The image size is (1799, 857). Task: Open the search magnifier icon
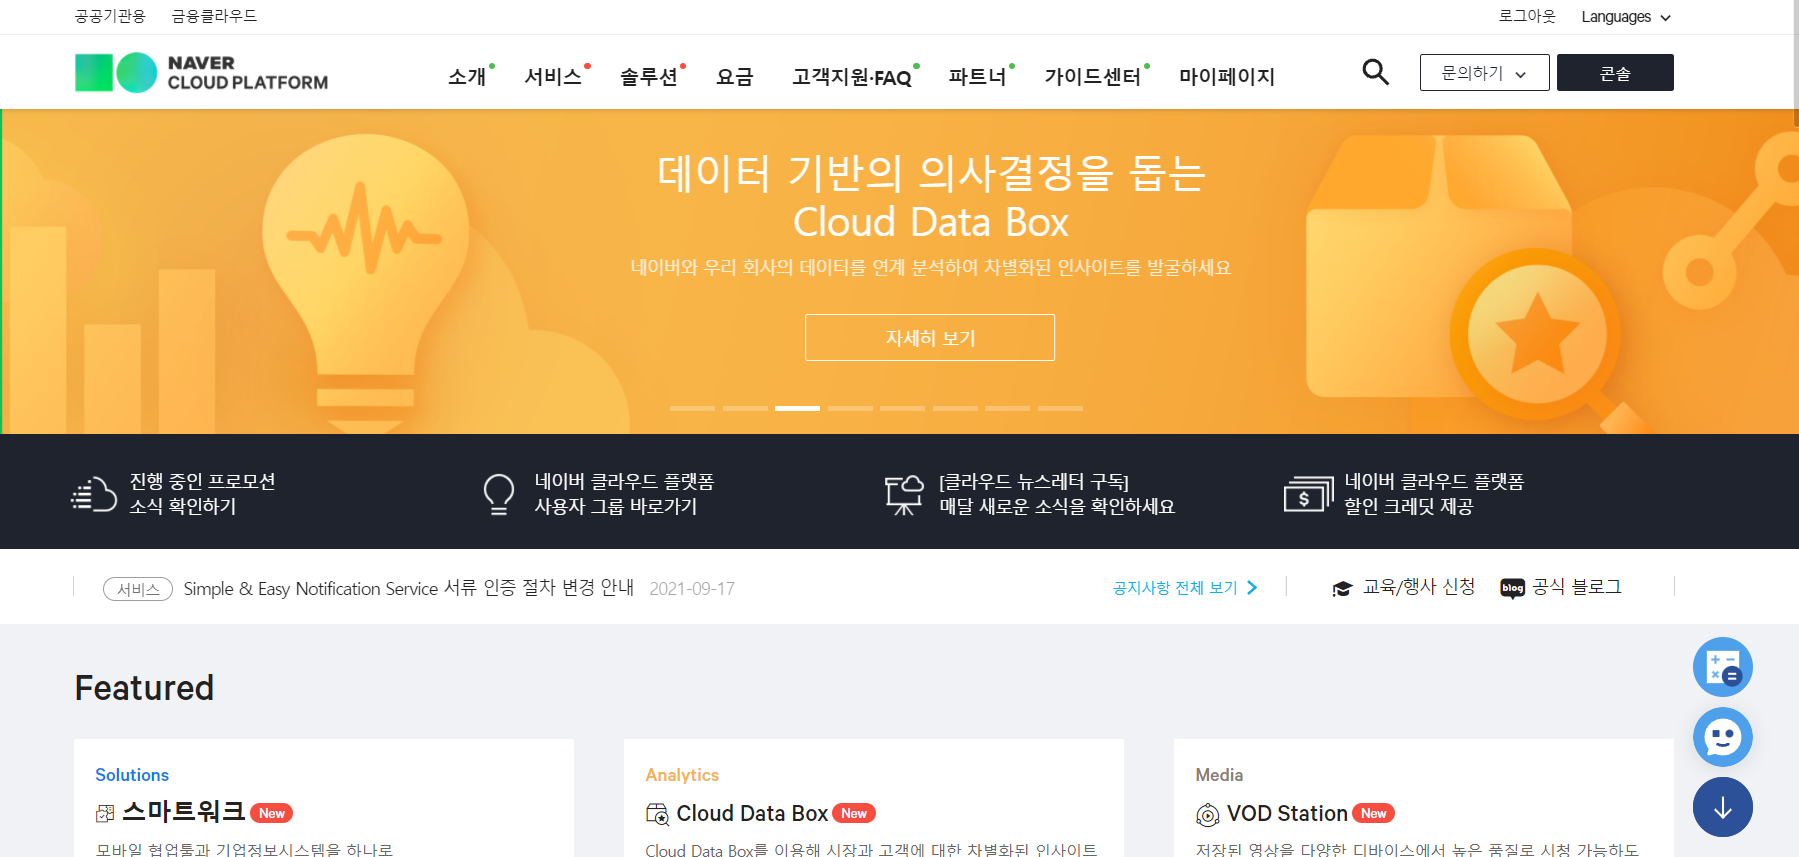point(1376,72)
